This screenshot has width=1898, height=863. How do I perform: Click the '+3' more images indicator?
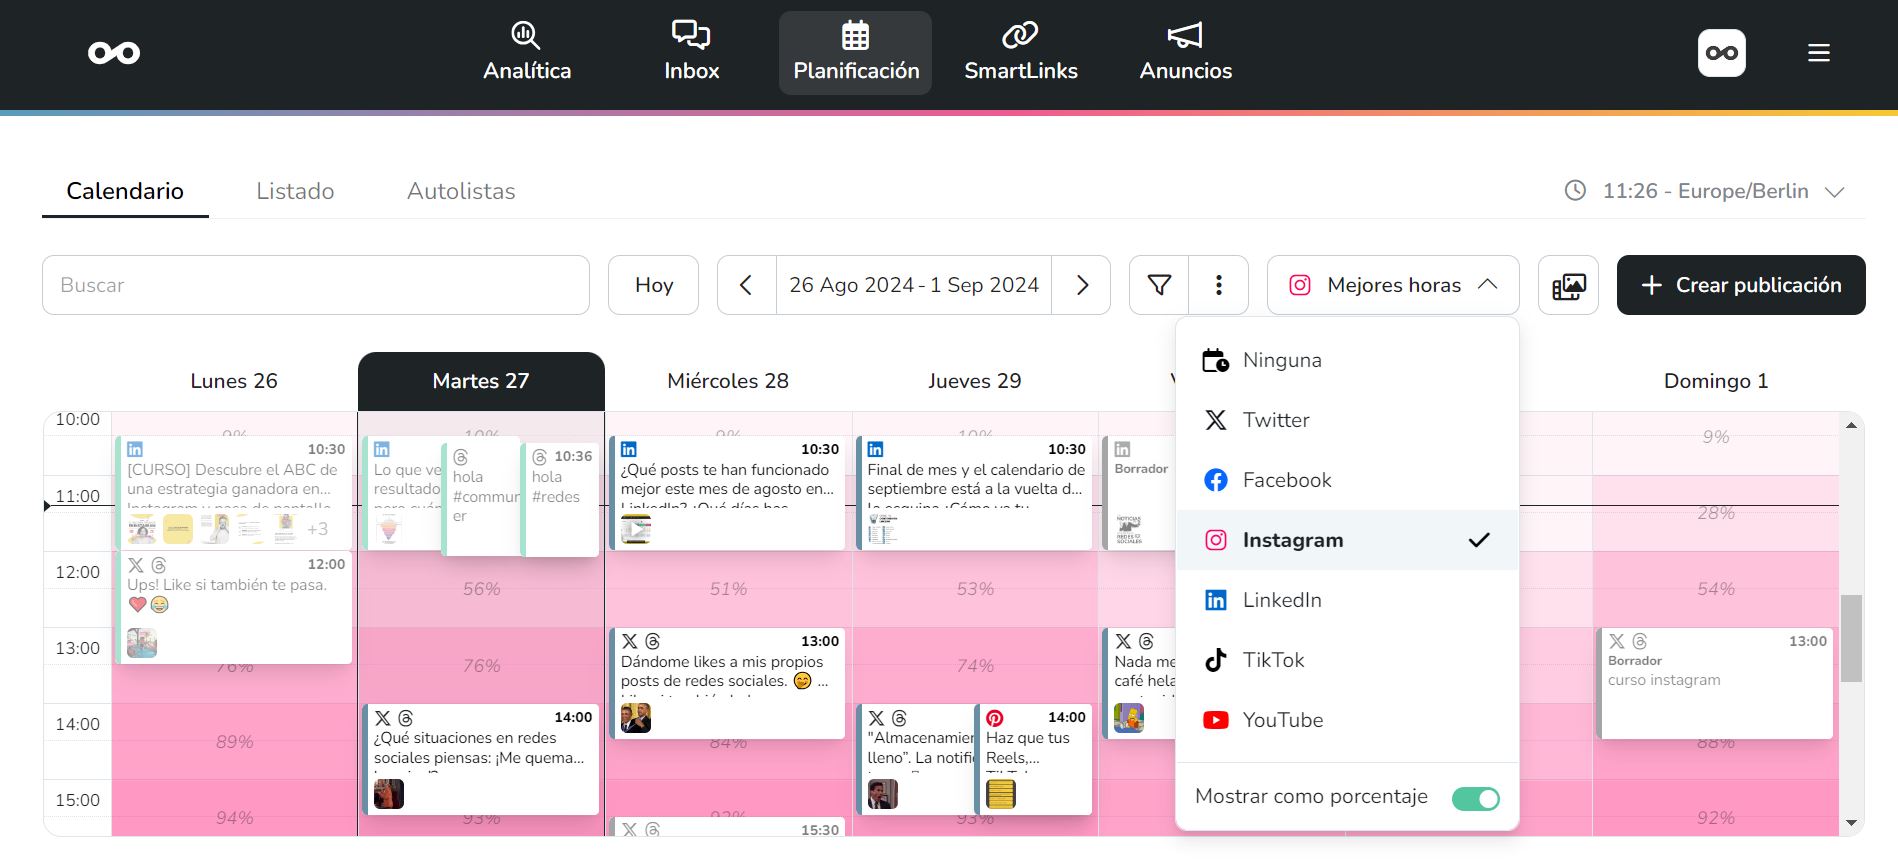(x=318, y=529)
